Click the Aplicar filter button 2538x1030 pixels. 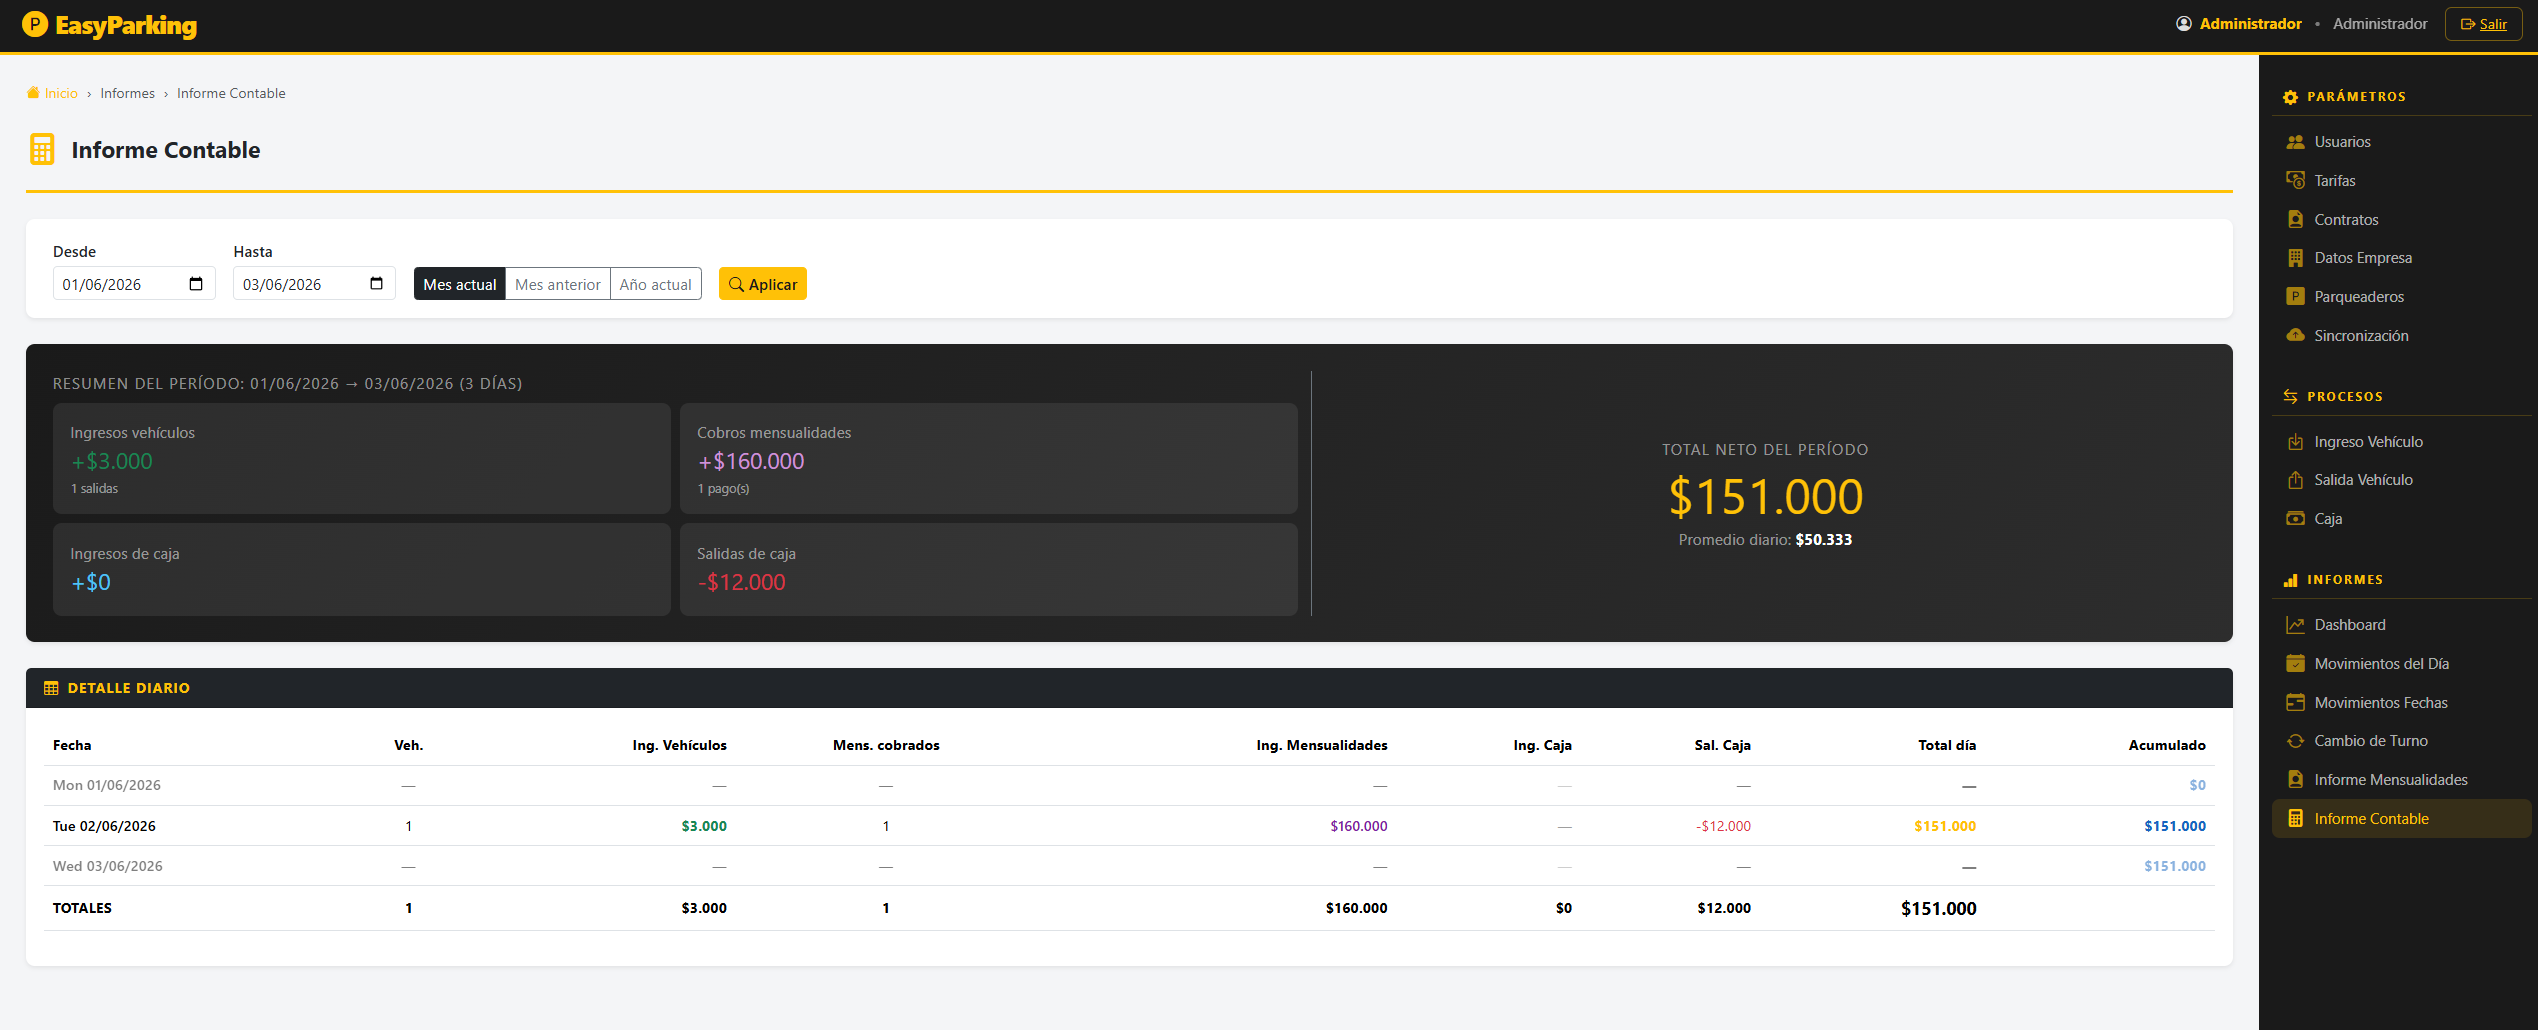click(x=763, y=284)
